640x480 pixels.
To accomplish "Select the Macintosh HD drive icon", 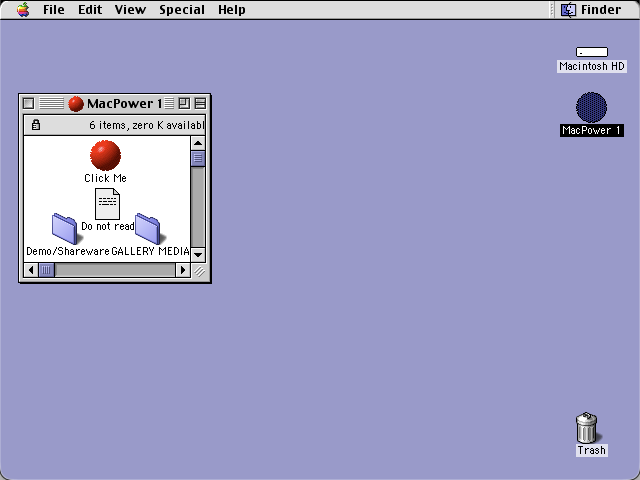I will tap(592, 52).
